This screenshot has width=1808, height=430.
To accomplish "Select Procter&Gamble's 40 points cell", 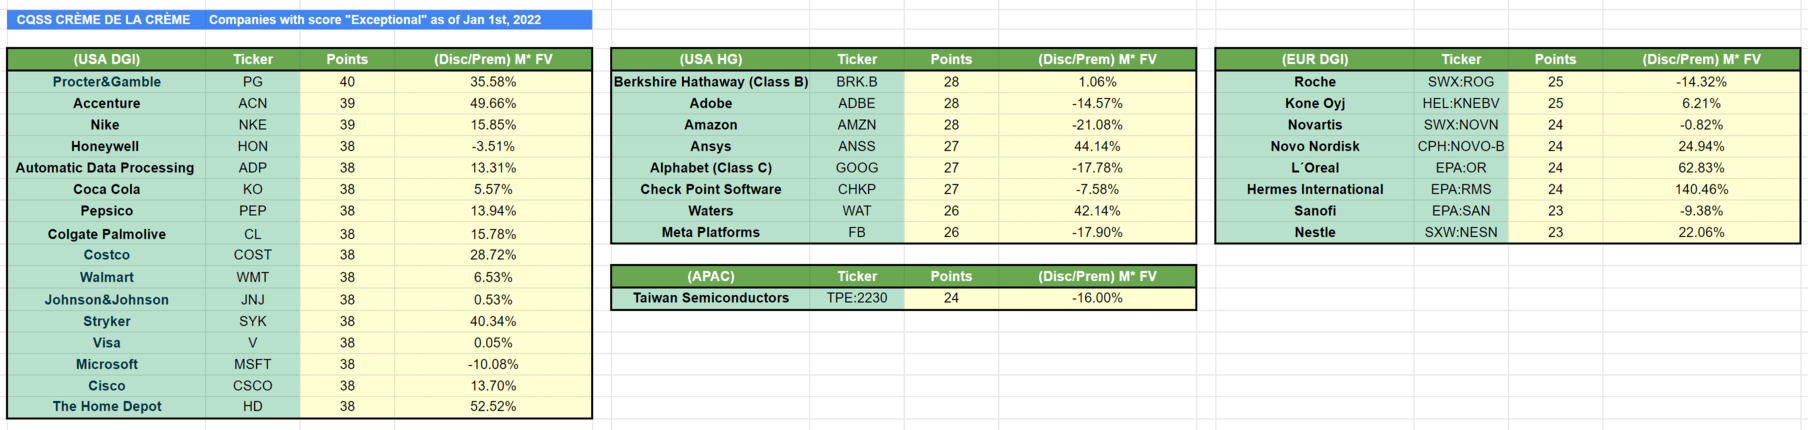I will [347, 82].
